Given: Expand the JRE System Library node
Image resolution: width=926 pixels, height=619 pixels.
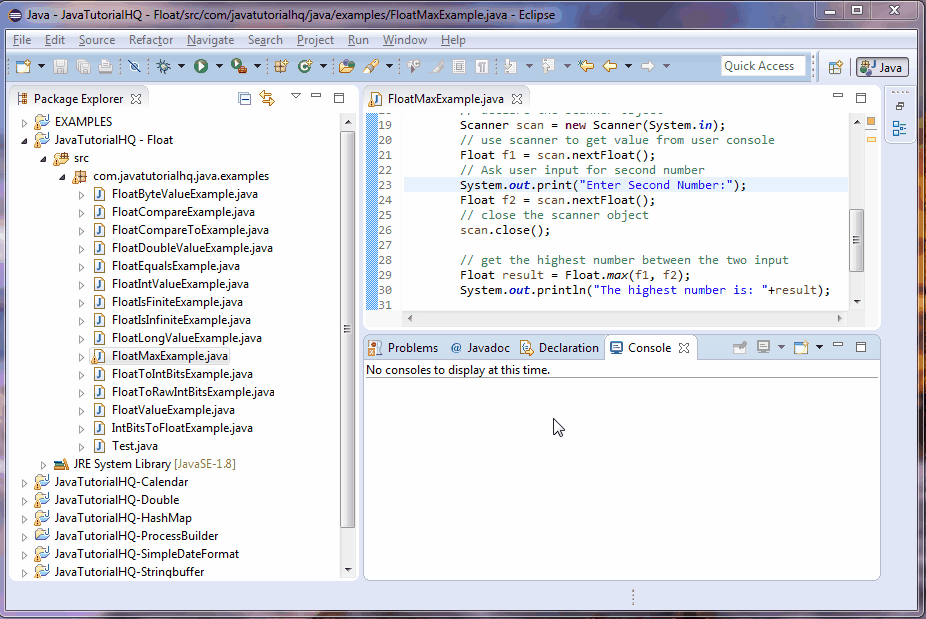Looking at the screenshot, I should coord(43,463).
